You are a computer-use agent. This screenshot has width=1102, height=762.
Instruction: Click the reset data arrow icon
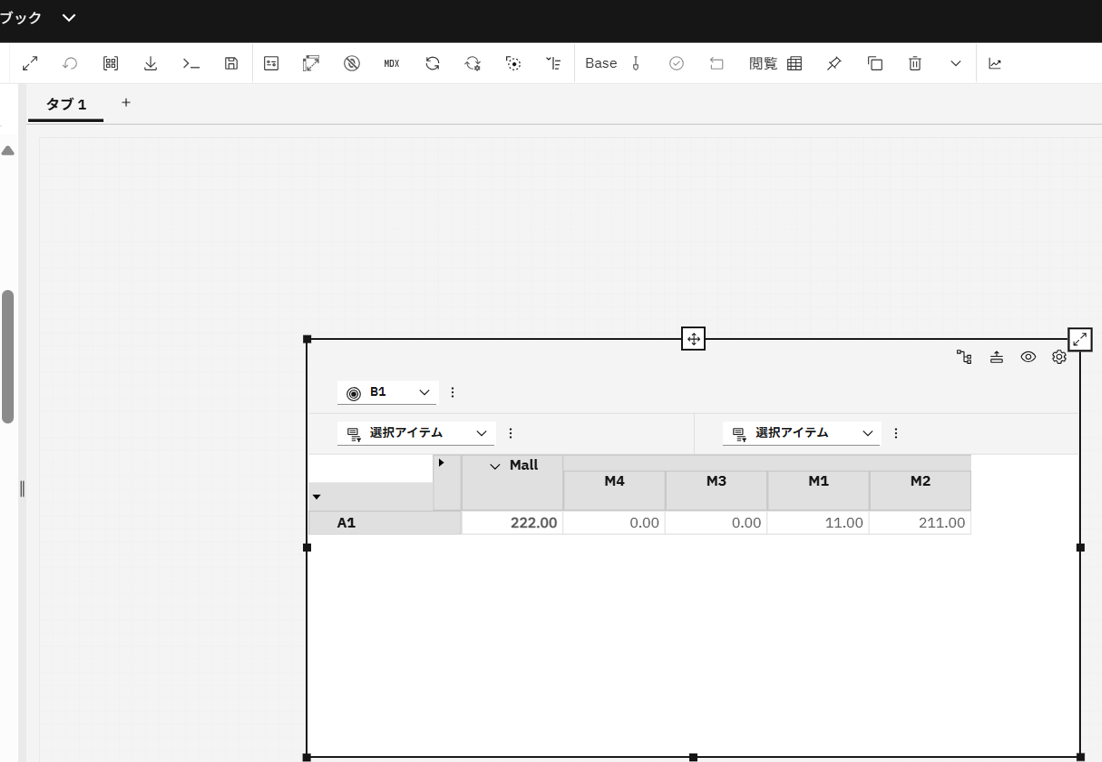(716, 63)
